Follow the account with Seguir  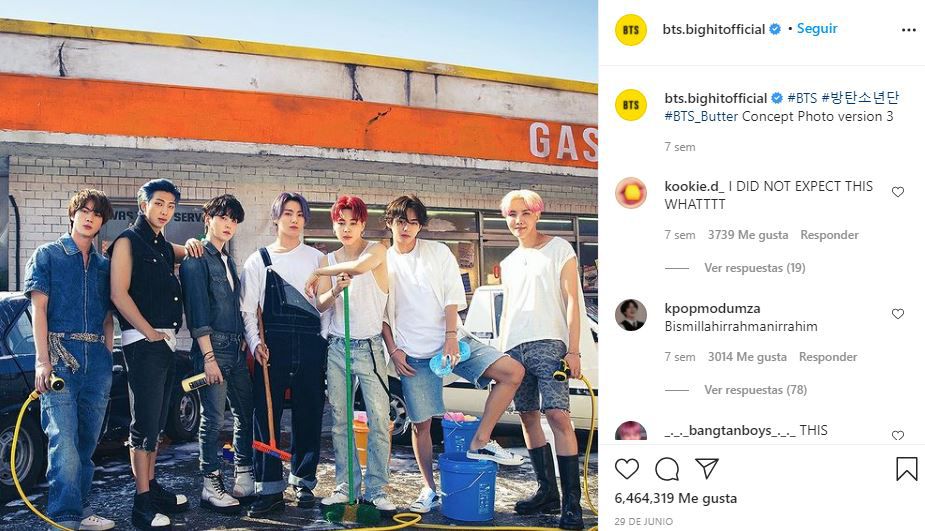point(817,28)
